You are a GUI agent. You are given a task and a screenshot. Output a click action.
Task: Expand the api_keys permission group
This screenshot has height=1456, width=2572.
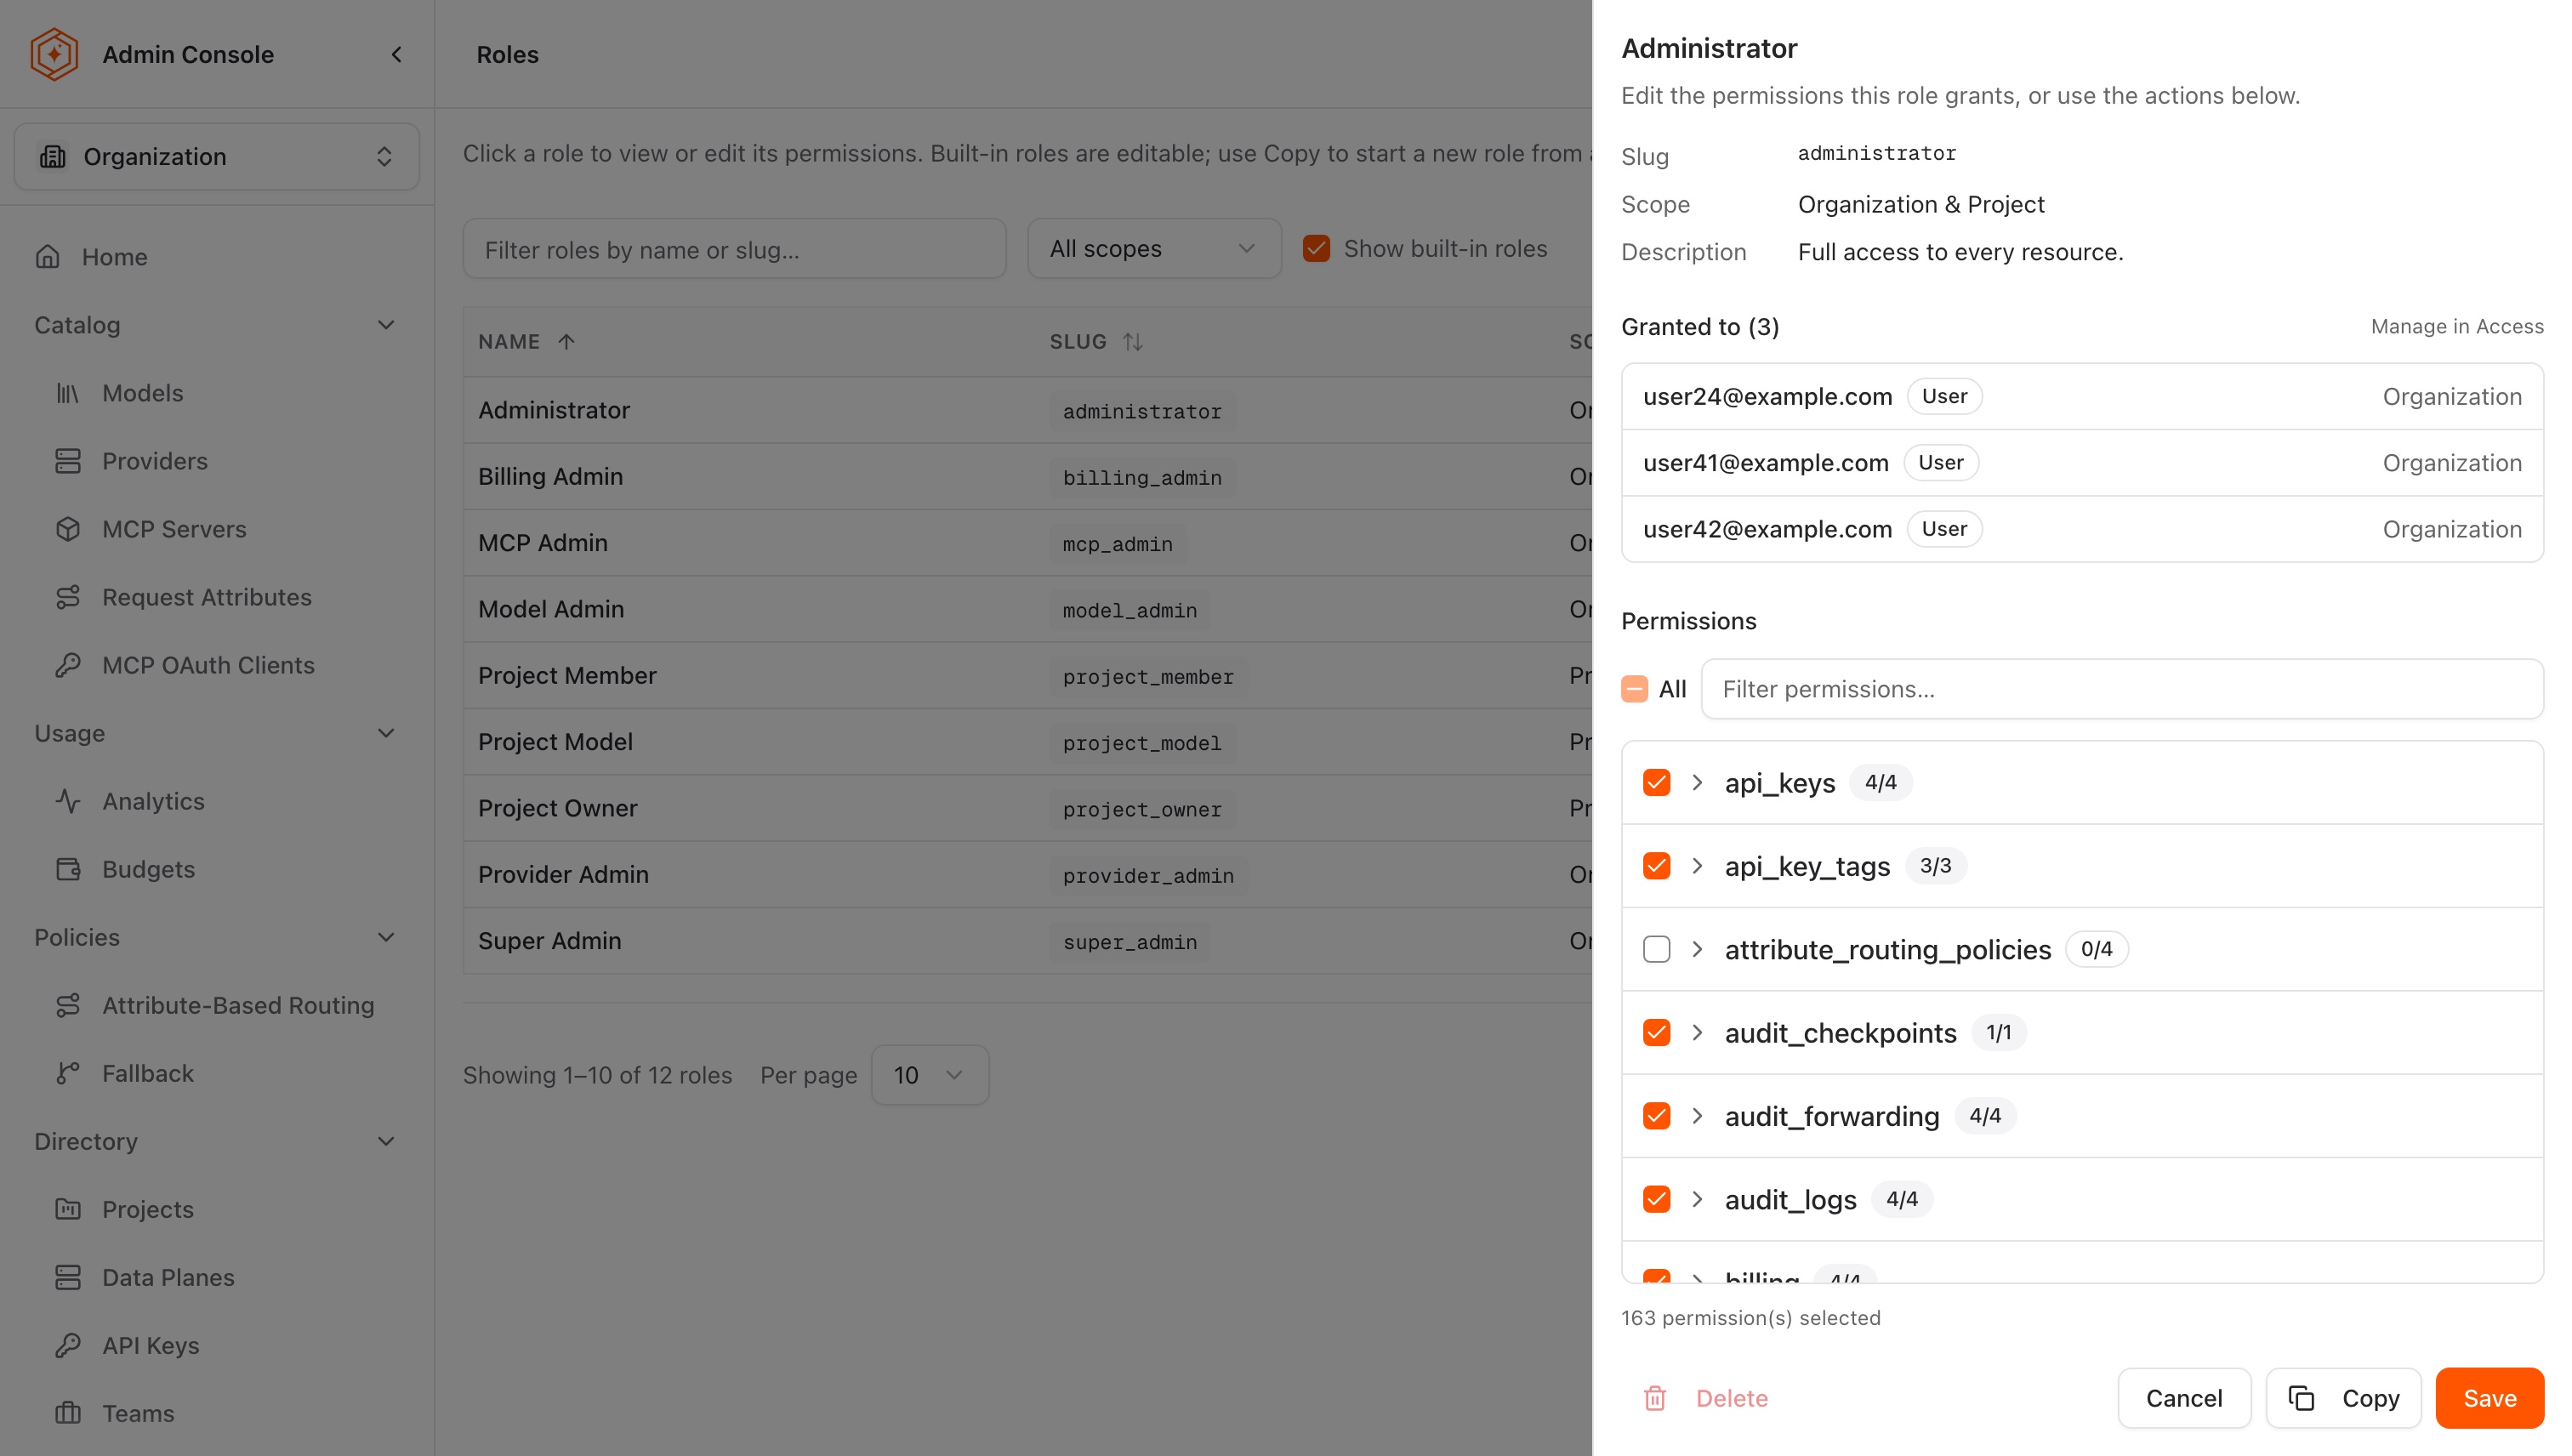(x=1697, y=782)
